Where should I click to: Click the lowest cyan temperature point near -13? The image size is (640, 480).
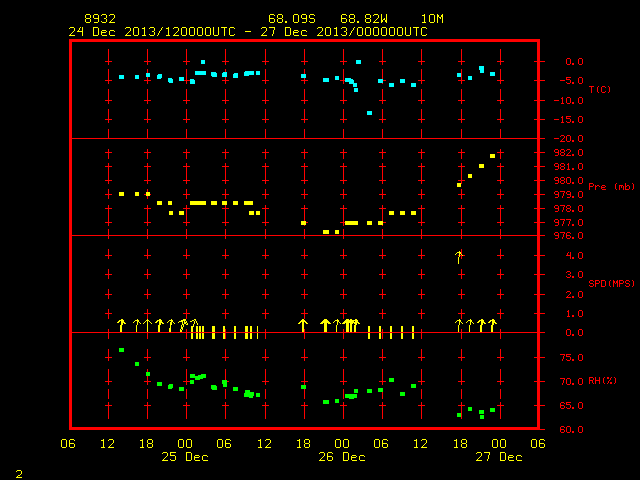[x=369, y=113]
